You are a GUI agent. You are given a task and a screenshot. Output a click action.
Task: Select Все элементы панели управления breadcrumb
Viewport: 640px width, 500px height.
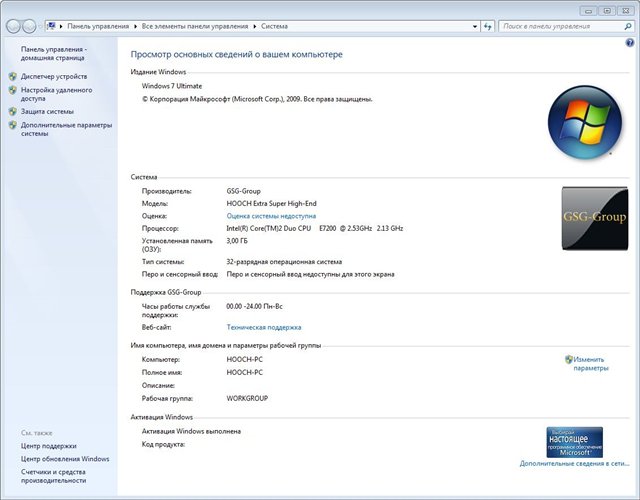195,26
